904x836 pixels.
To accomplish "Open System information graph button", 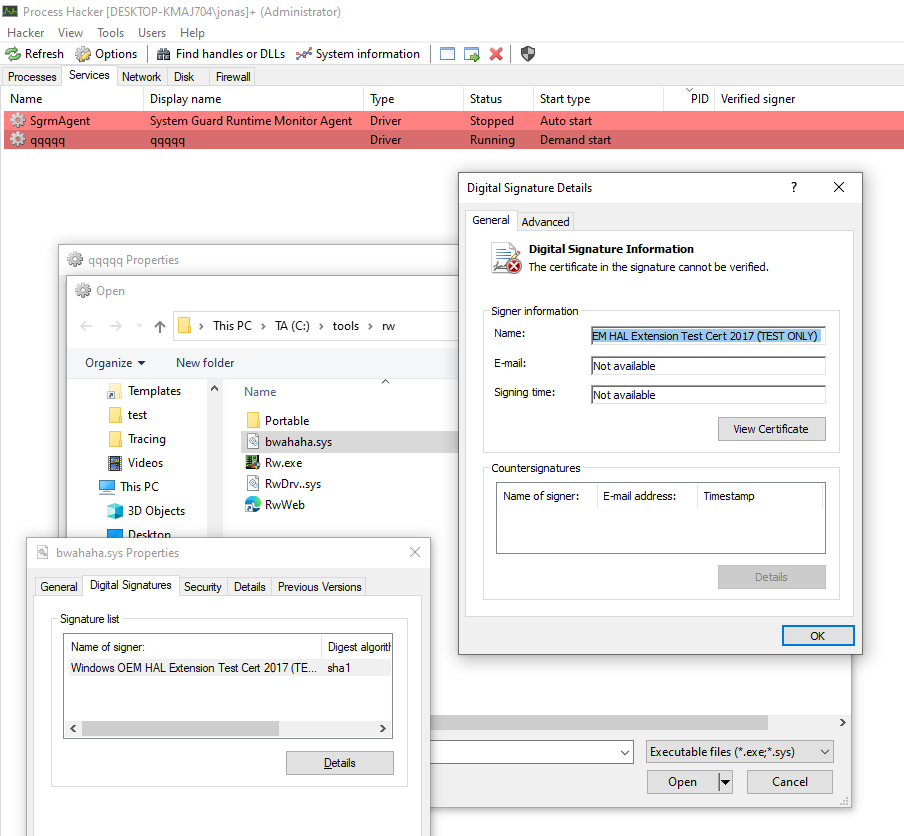I will click(x=358, y=54).
